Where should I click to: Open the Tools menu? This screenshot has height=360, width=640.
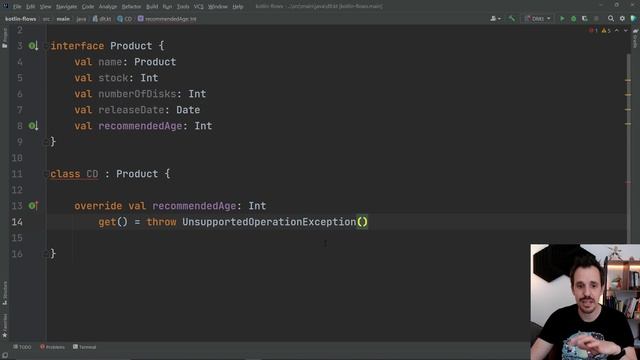183,7
